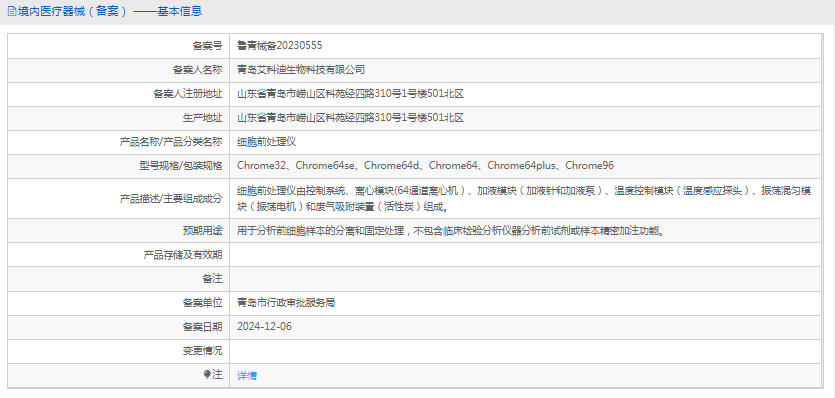The image size is (835, 398).
Task: Click the date 2024-12-06
Action: 265,327
